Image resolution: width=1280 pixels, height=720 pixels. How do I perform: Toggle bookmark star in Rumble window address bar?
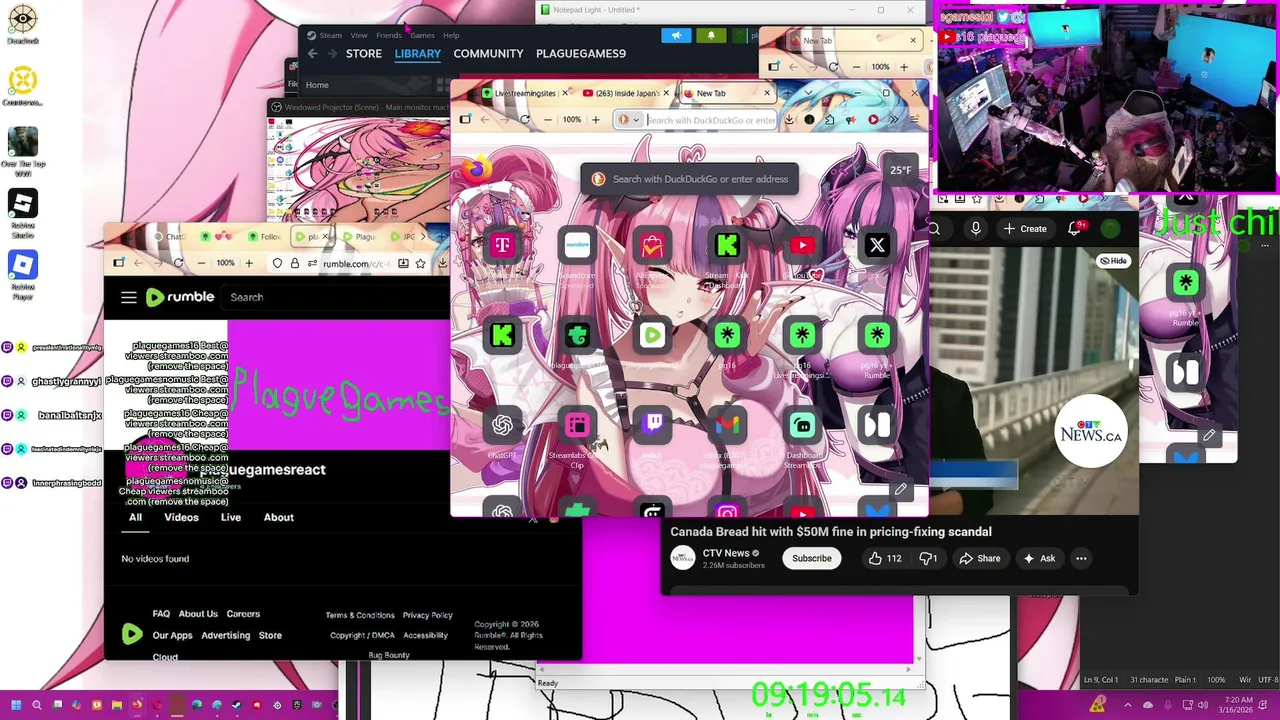(x=421, y=263)
